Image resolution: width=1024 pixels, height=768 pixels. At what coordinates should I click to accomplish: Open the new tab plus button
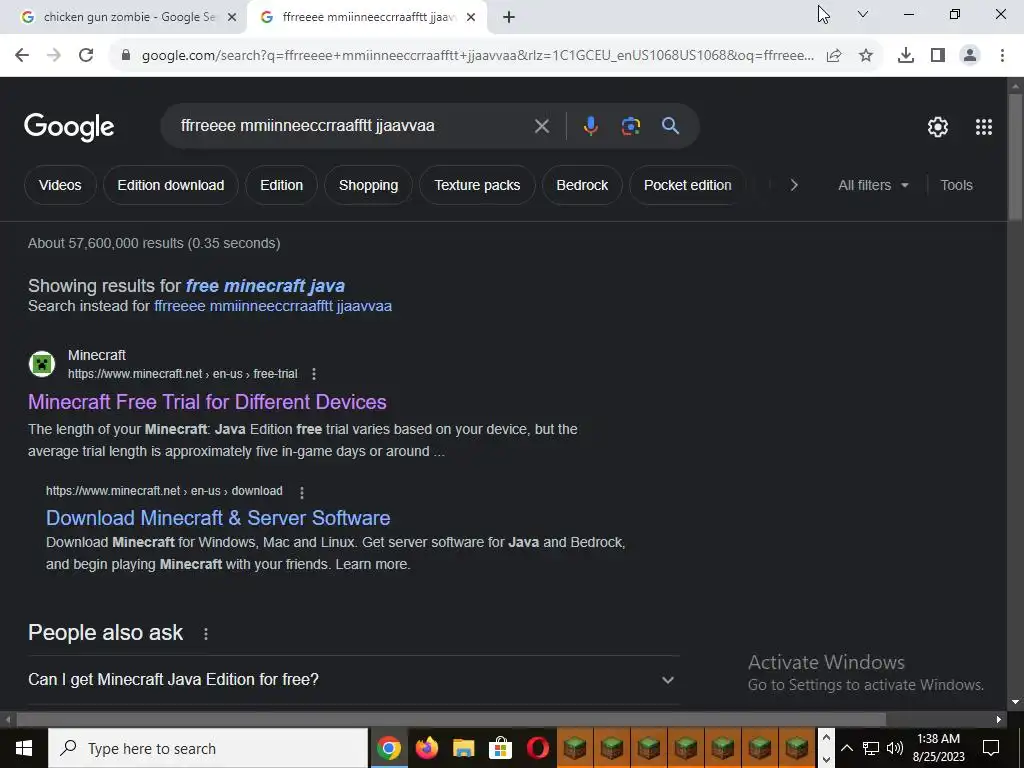tap(509, 18)
